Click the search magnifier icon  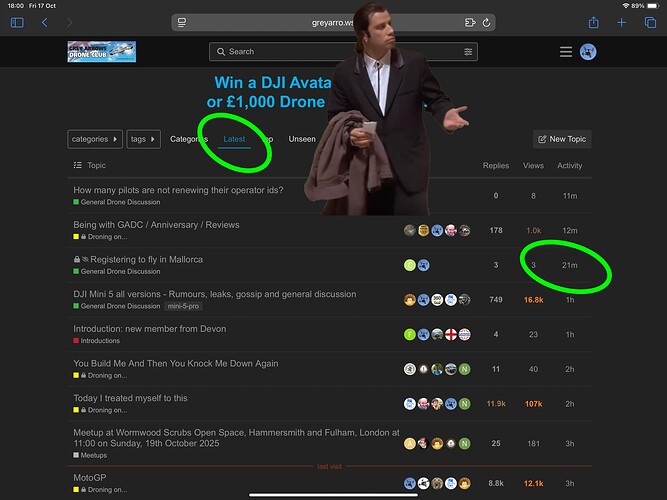coord(221,51)
